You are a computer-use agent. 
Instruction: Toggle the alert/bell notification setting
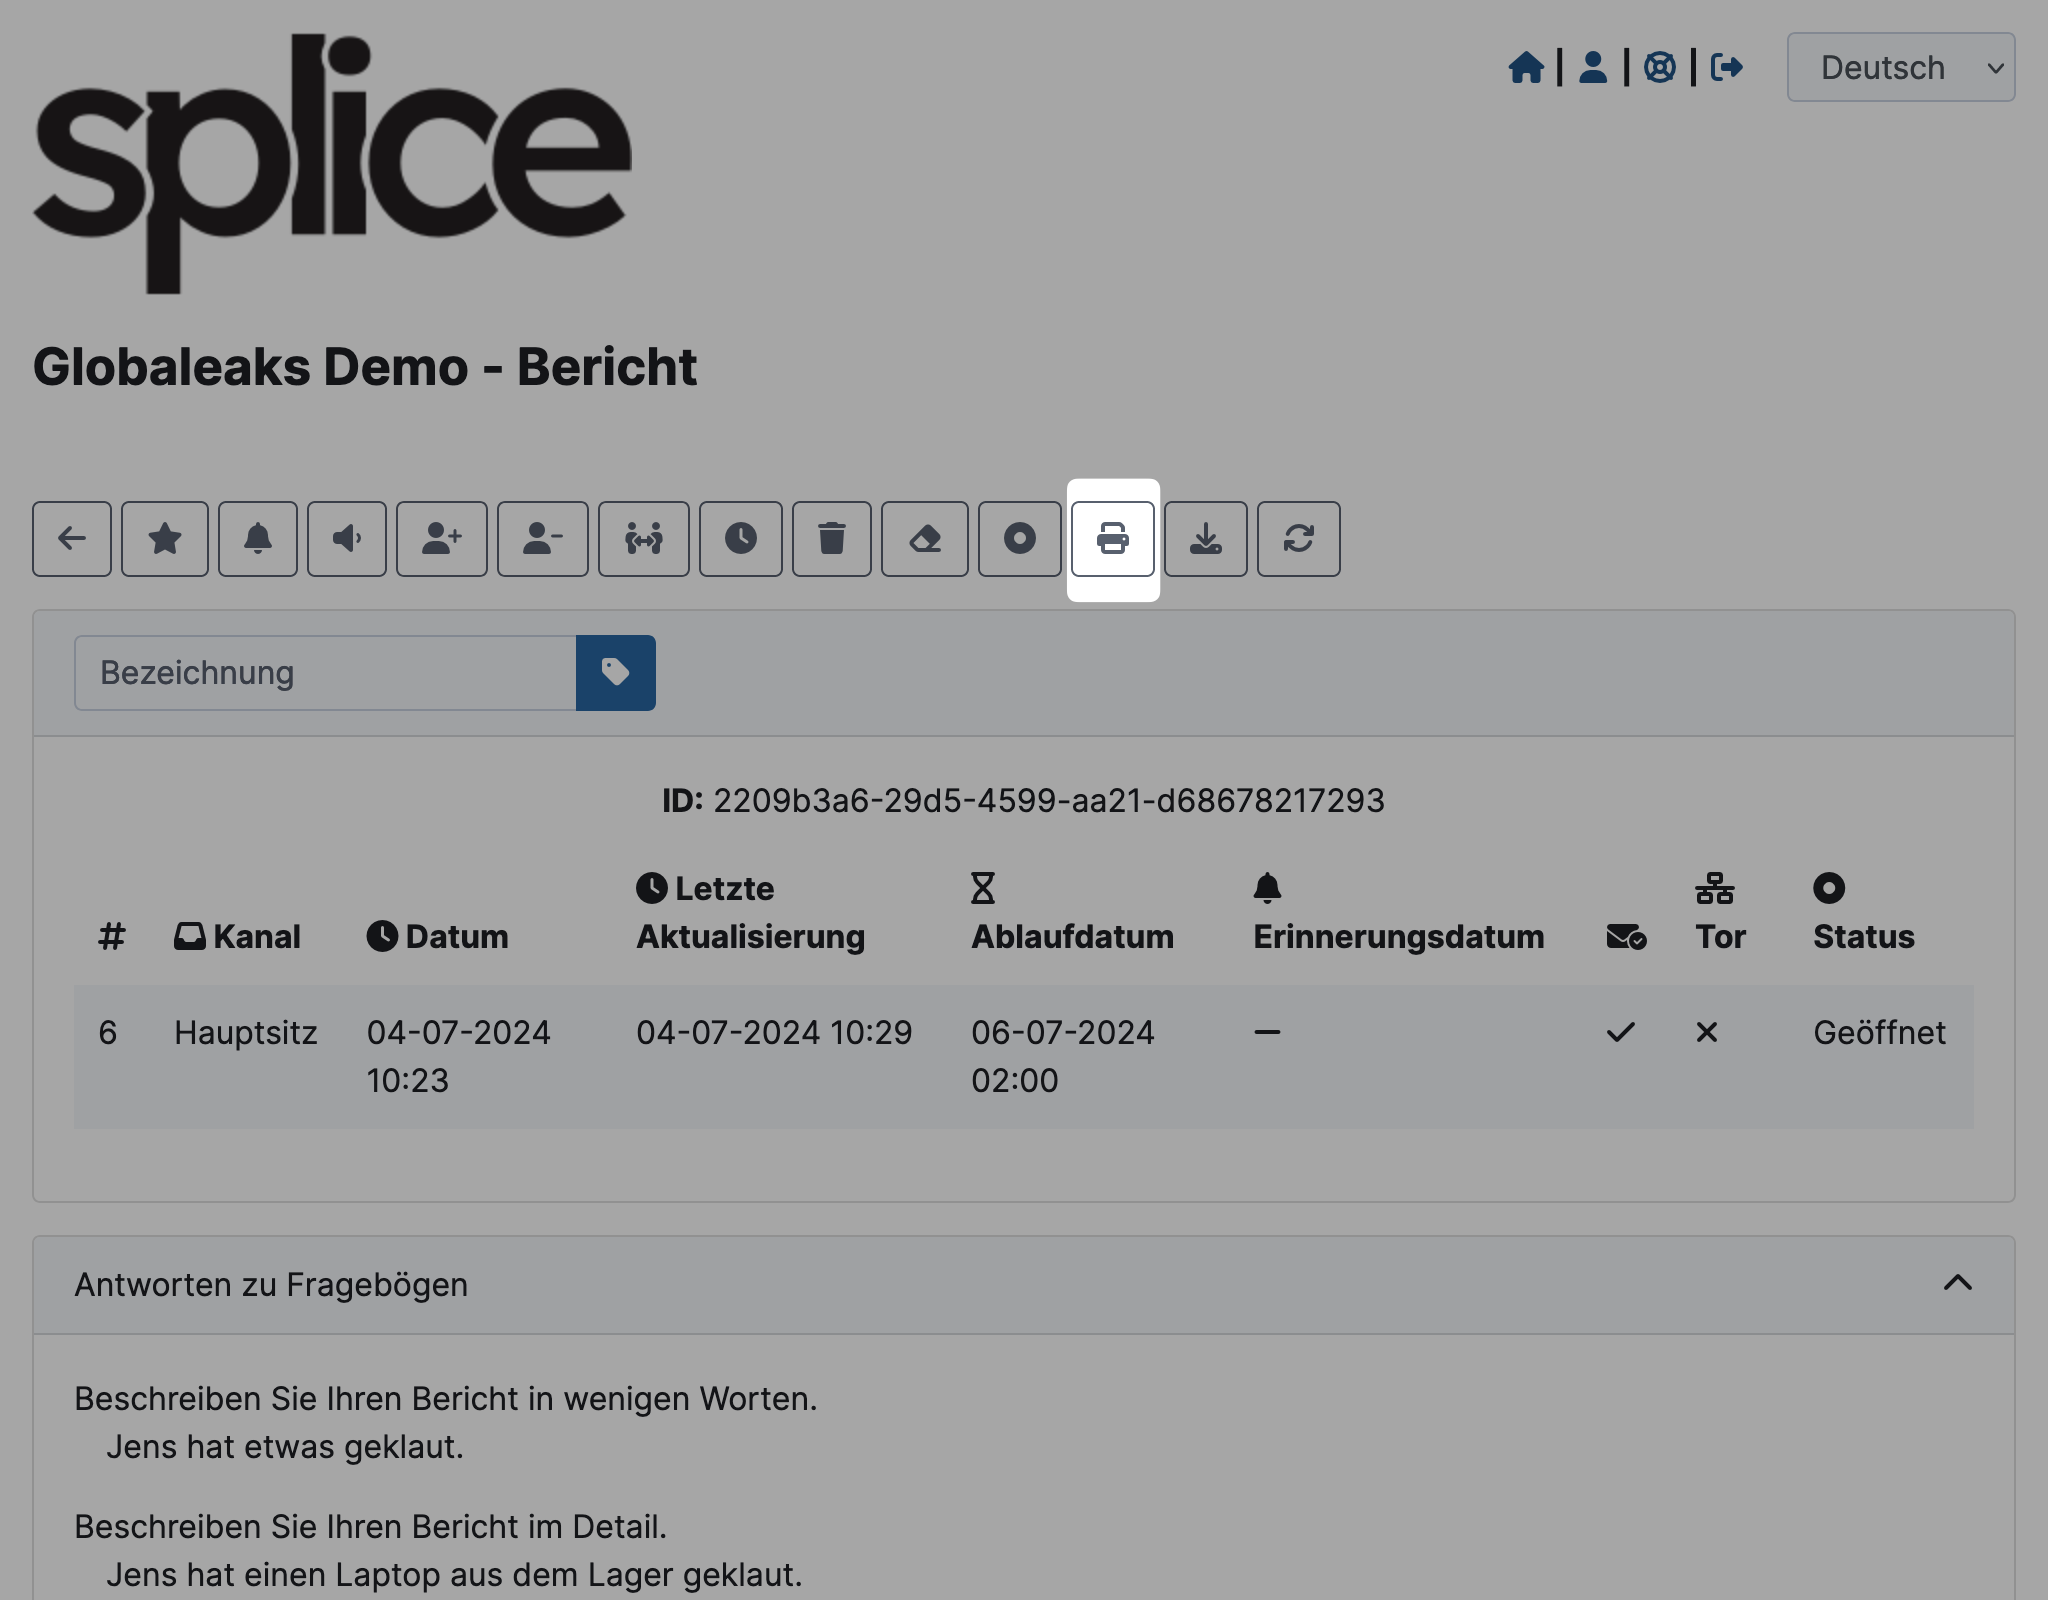[256, 537]
